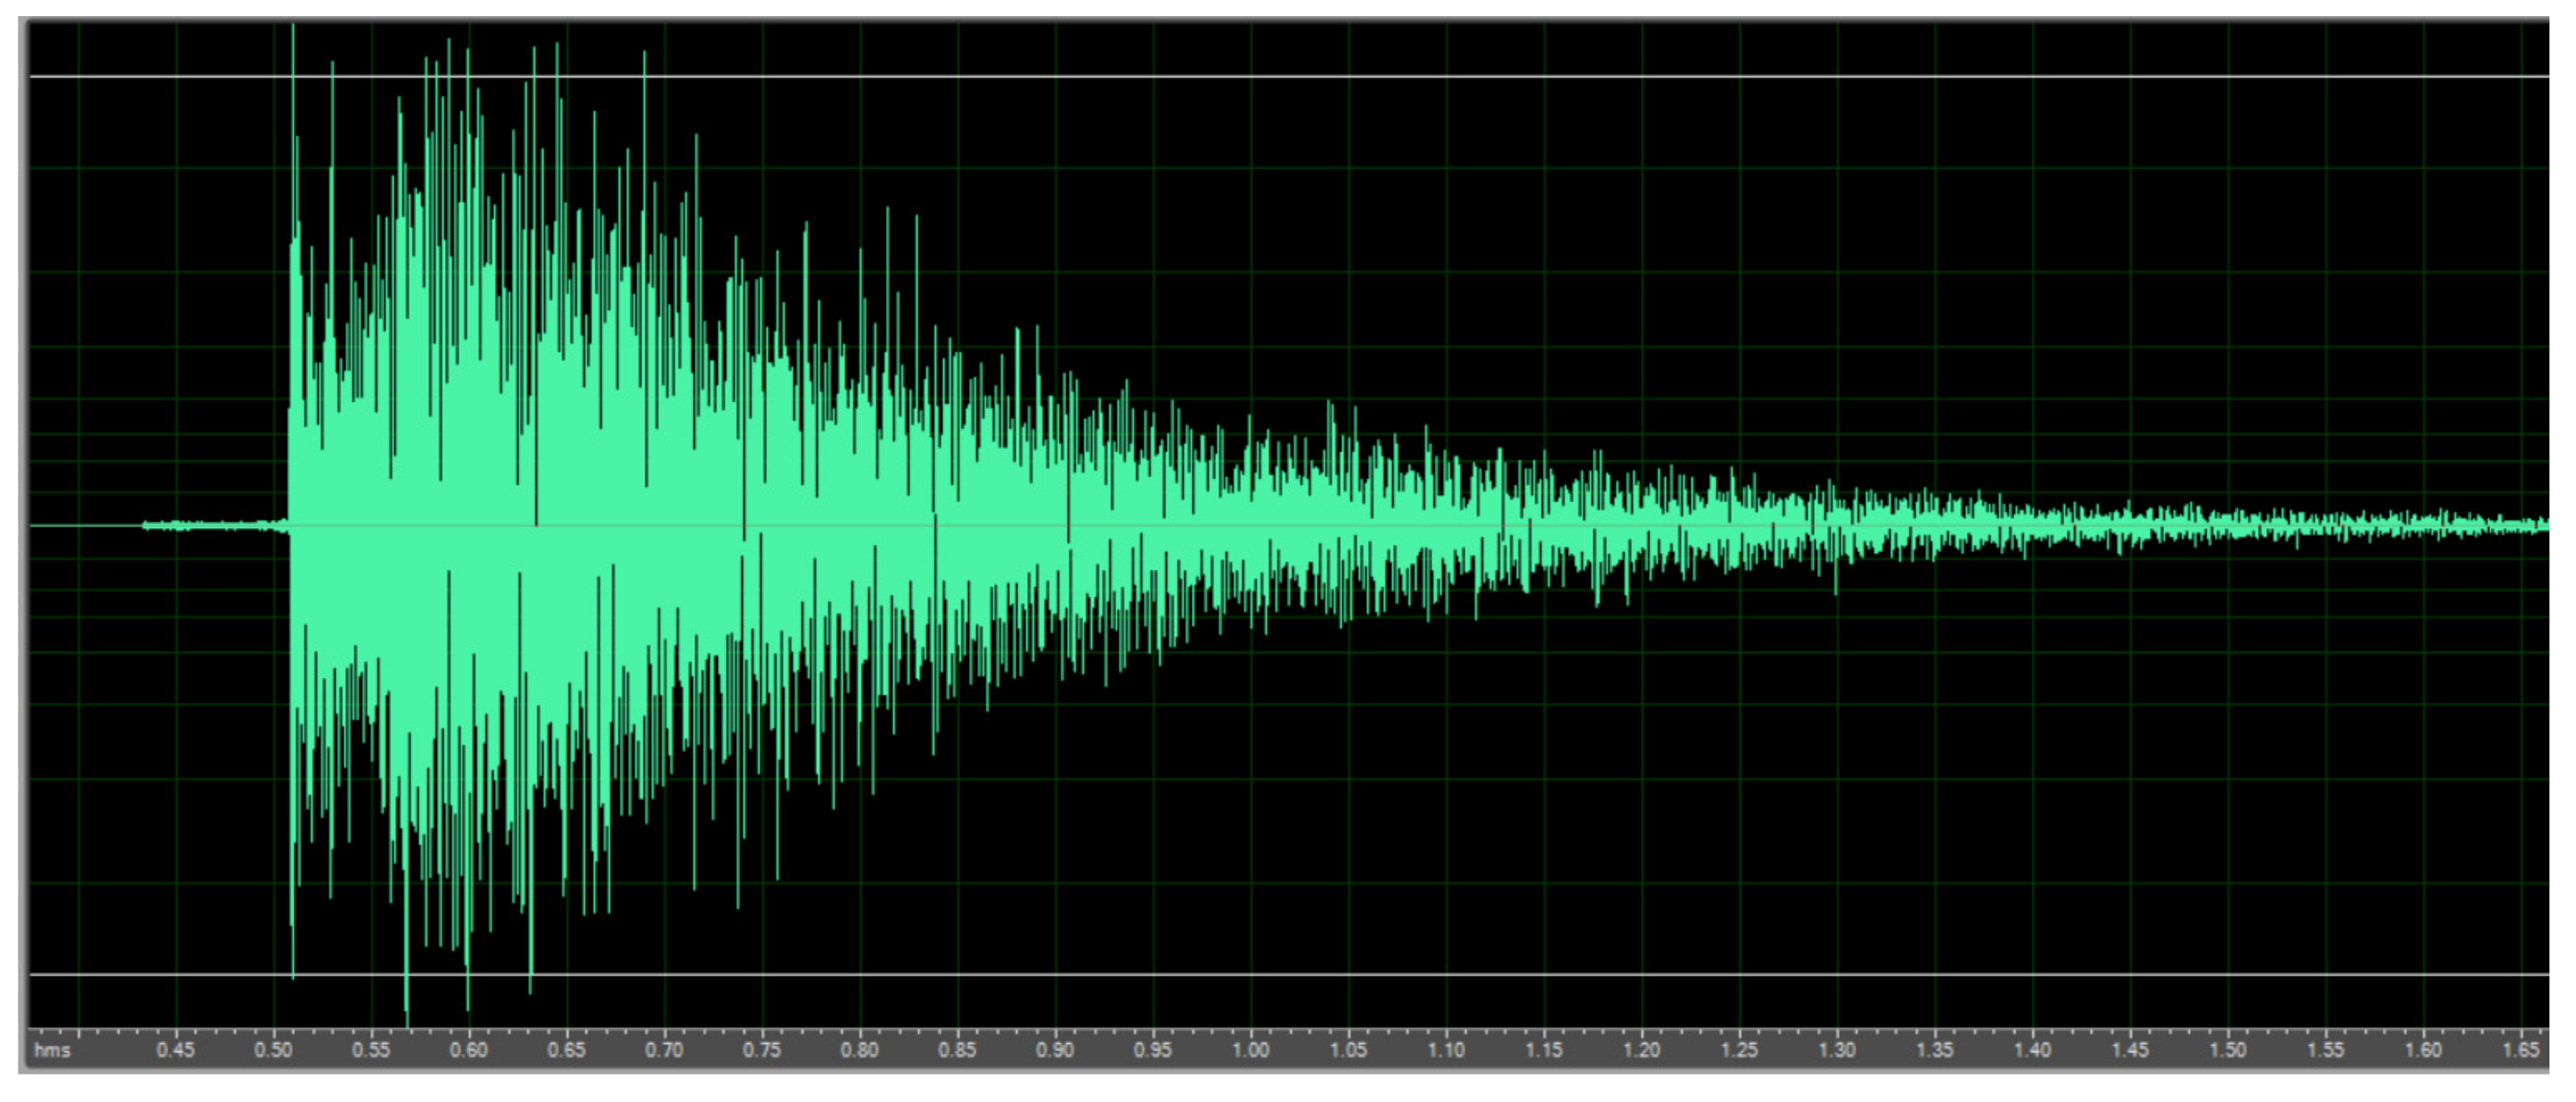This screenshot has width=2576, height=1102.
Task: Click the 1.60 mark on time ruler
Action: [2423, 1050]
